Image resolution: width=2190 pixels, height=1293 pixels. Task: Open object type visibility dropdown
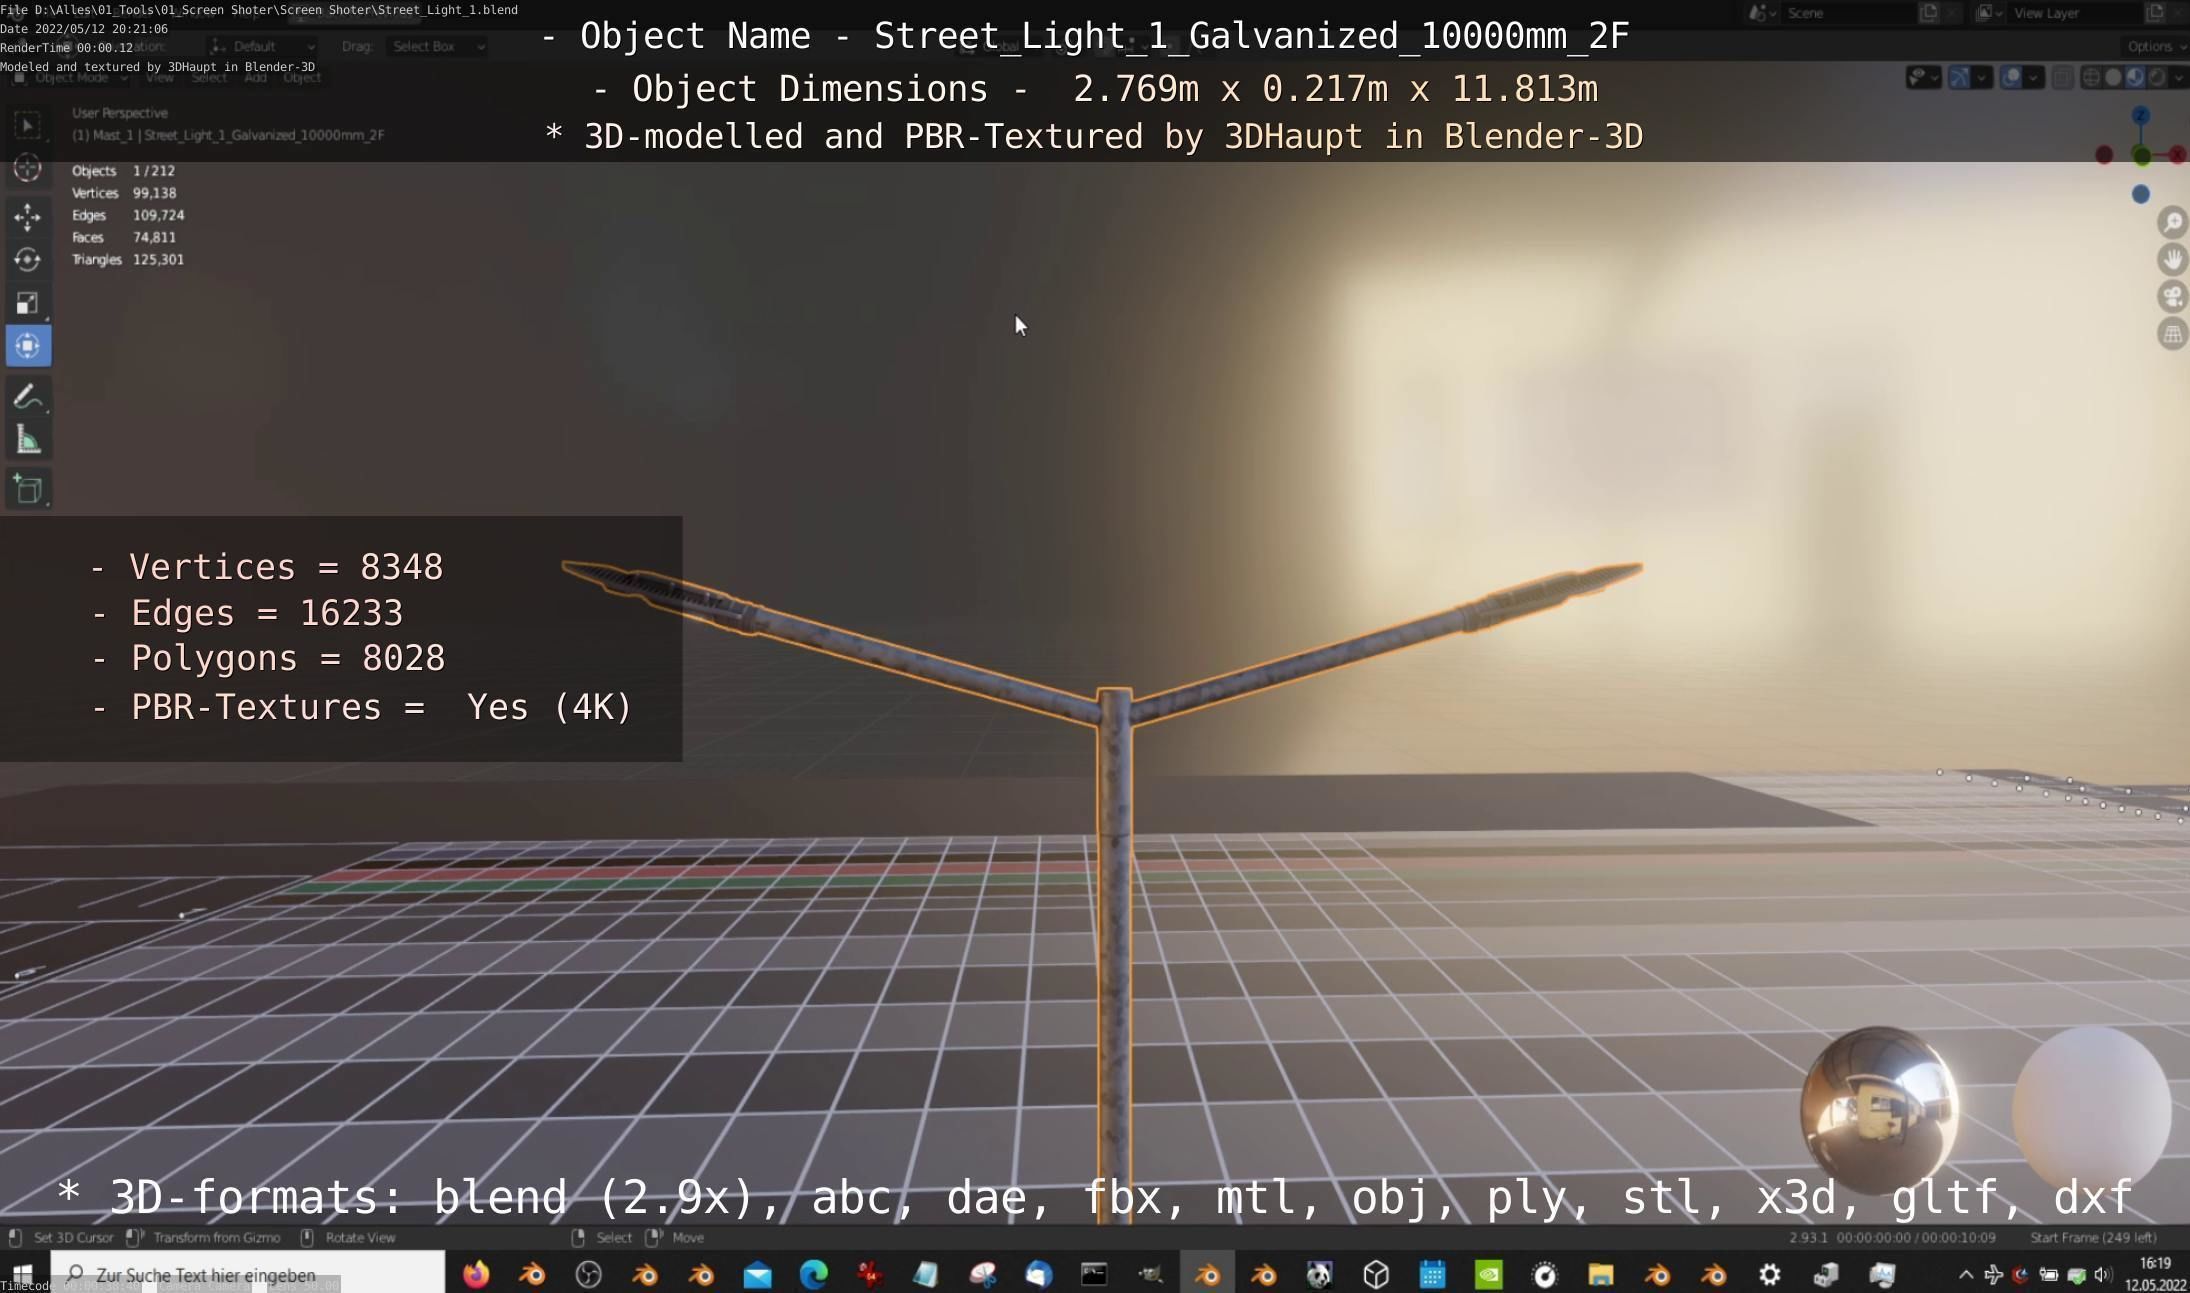[x=1923, y=78]
